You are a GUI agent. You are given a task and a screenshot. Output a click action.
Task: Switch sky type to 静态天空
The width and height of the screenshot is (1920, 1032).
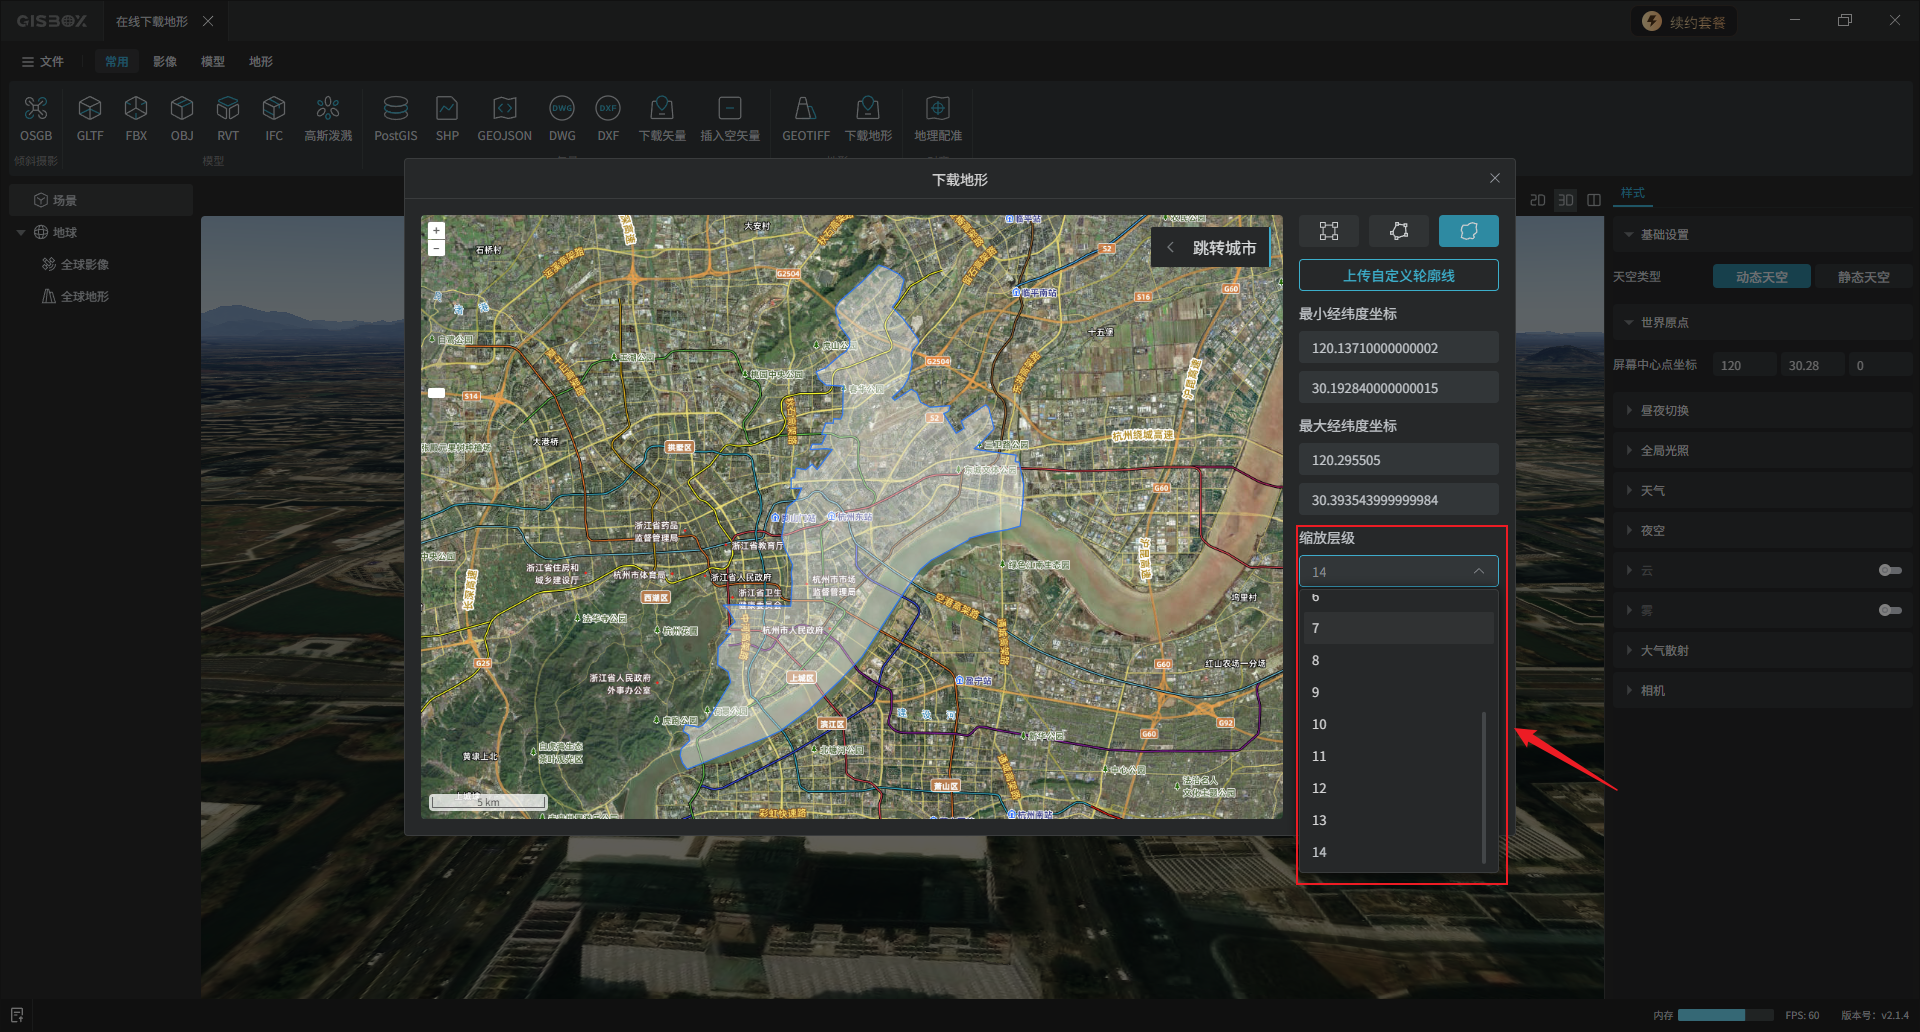pyautogui.click(x=1862, y=277)
